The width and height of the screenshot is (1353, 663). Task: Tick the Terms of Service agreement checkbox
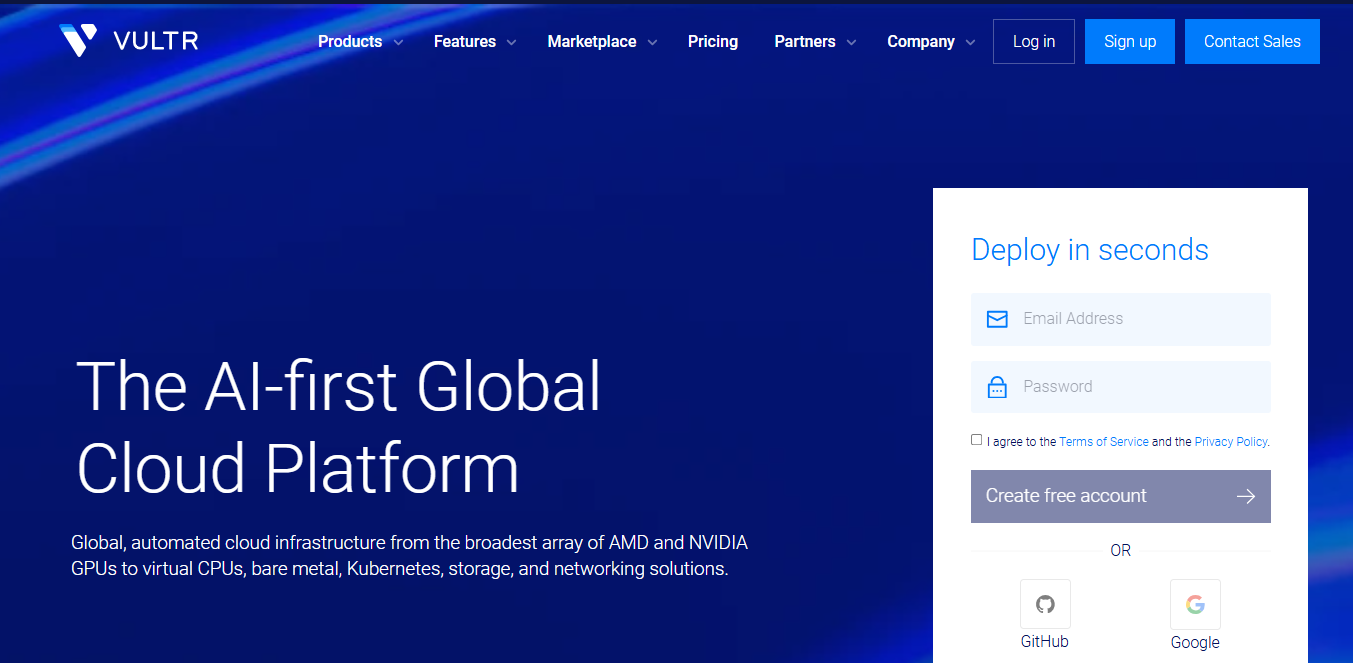click(x=976, y=440)
